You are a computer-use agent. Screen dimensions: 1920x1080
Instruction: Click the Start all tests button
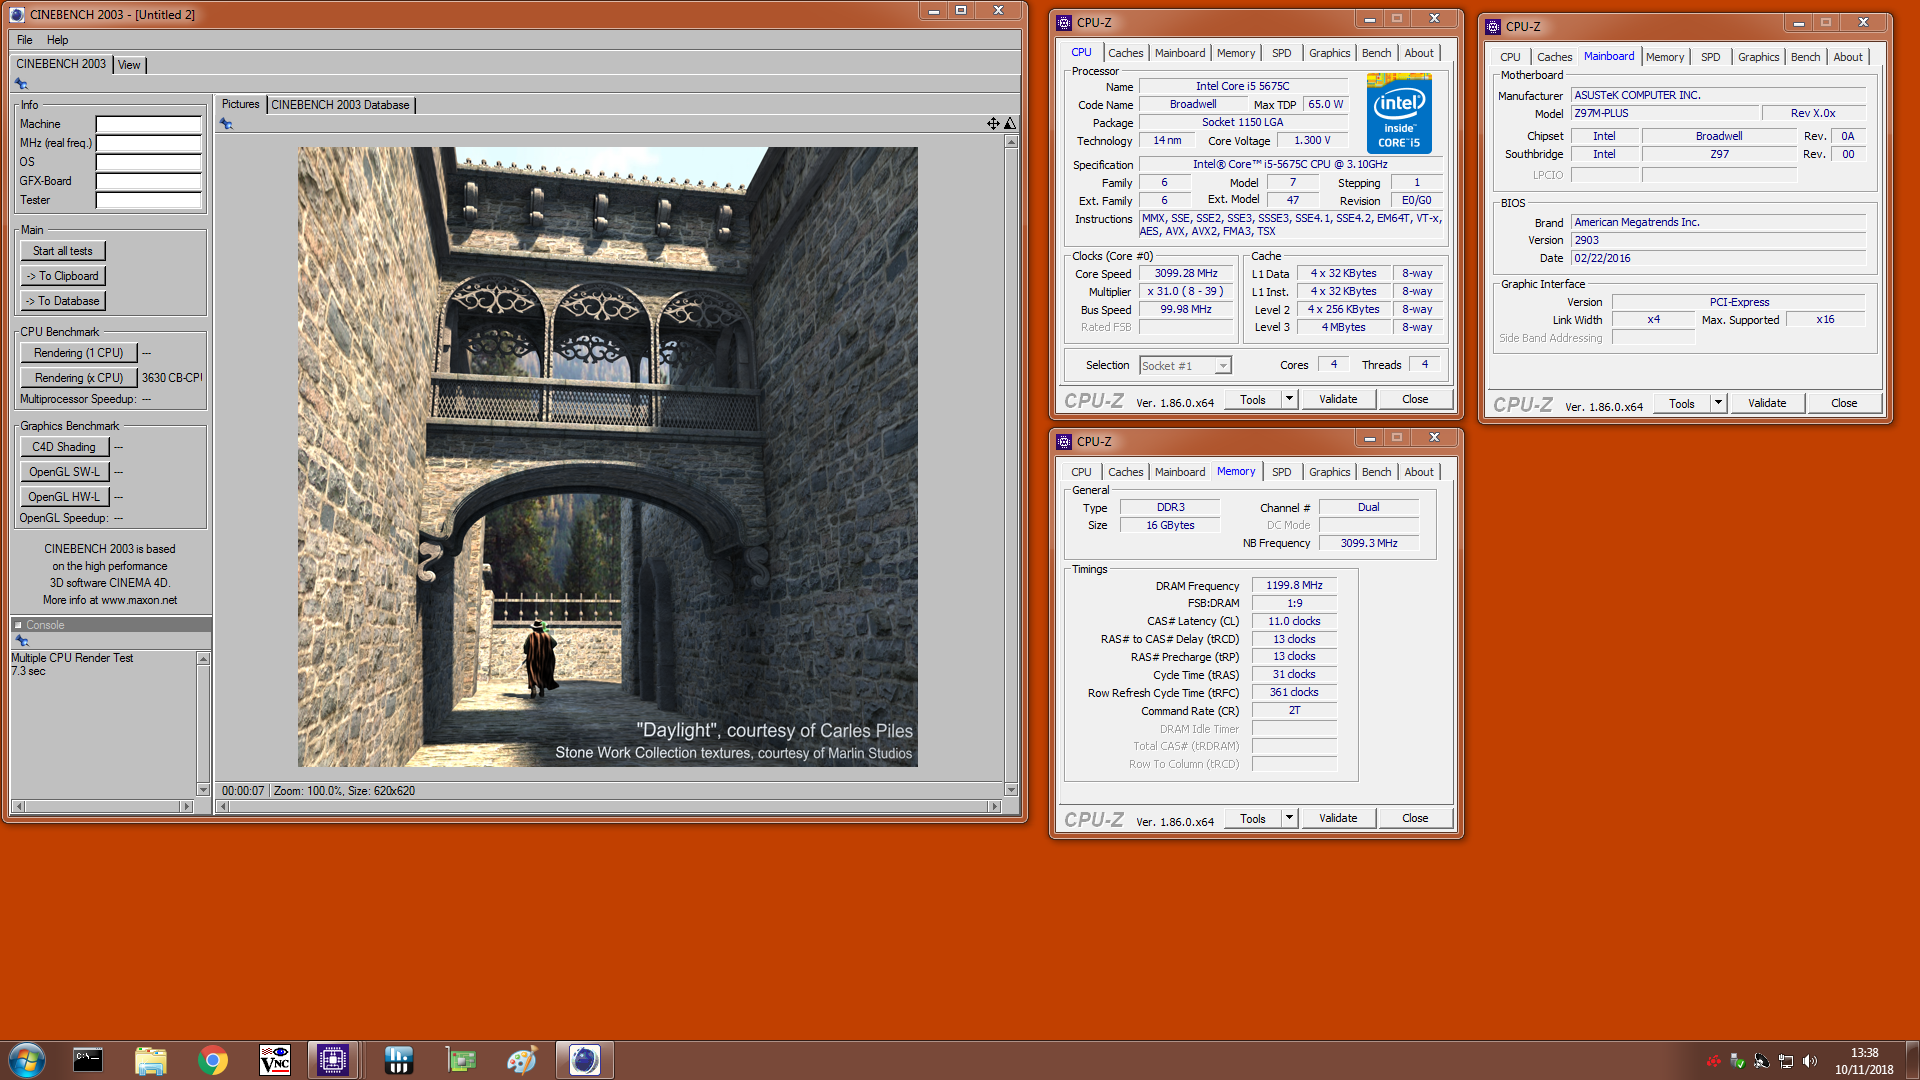click(63, 251)
